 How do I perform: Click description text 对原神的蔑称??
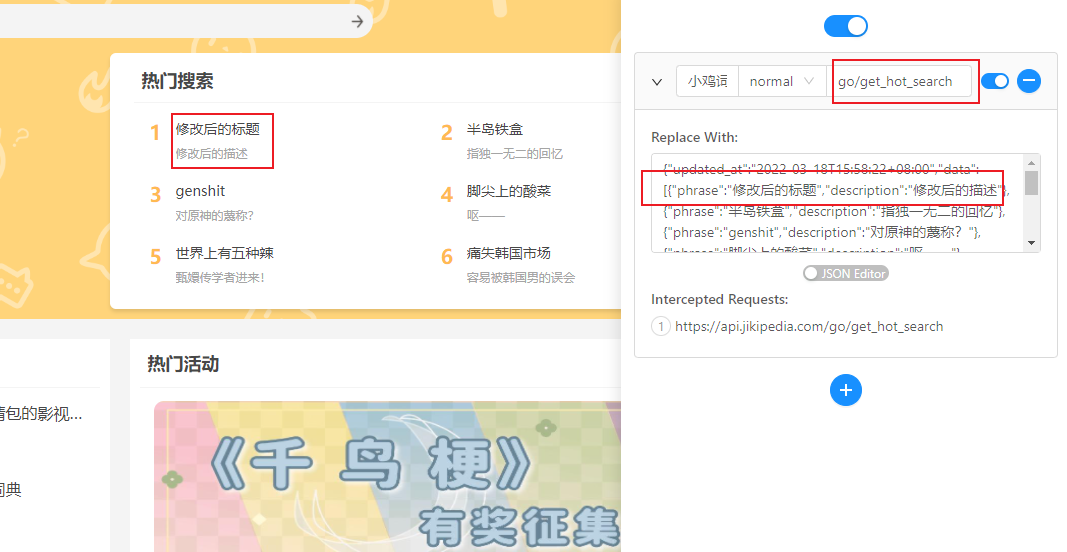pos(214,216)
